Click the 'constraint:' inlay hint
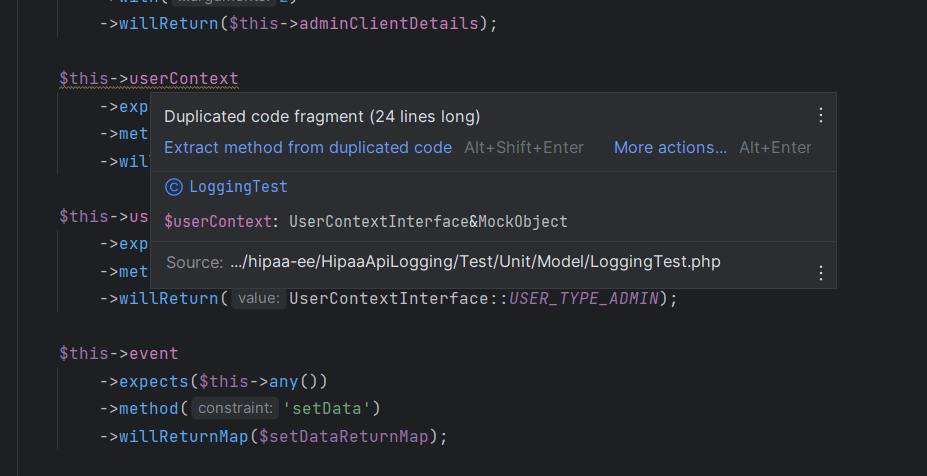Image resolution: width=927 pixels, height=476 pixels. pyautogui.click(x=235, y=408)
